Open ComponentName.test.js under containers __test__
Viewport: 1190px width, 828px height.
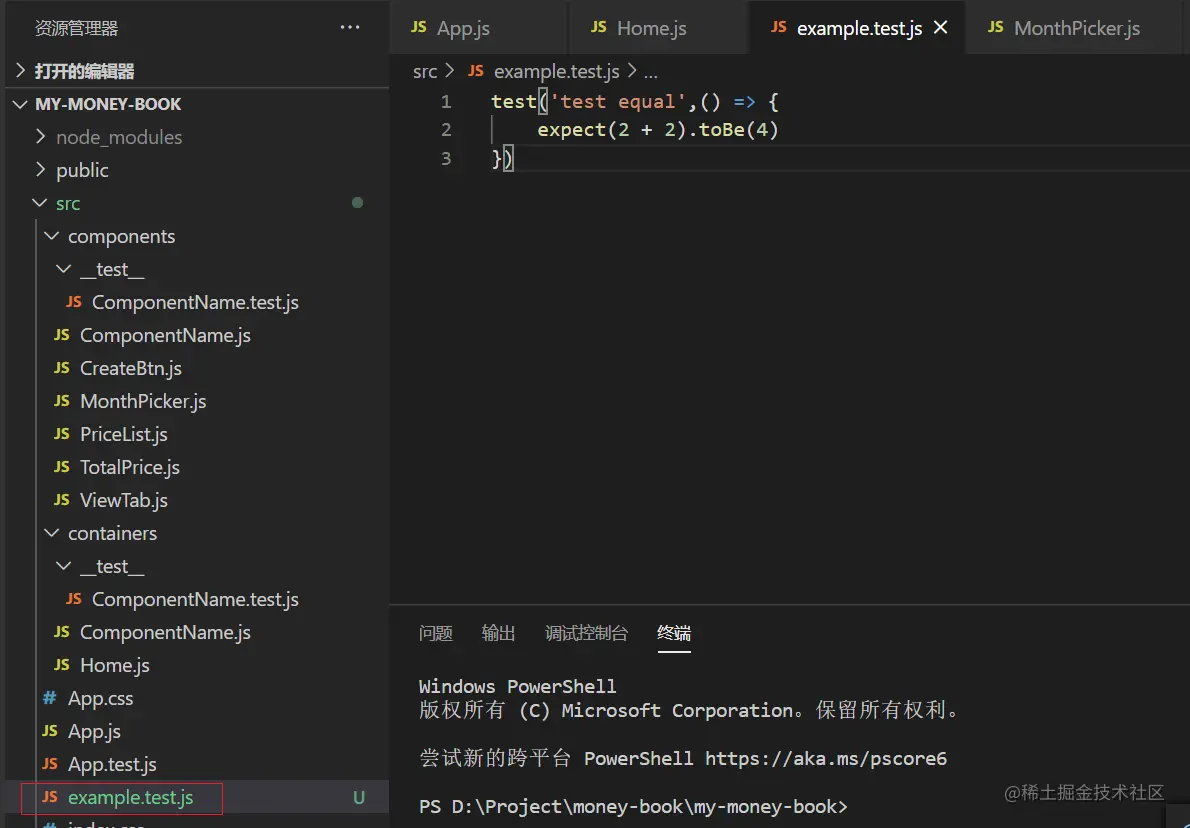pos(195,600)
